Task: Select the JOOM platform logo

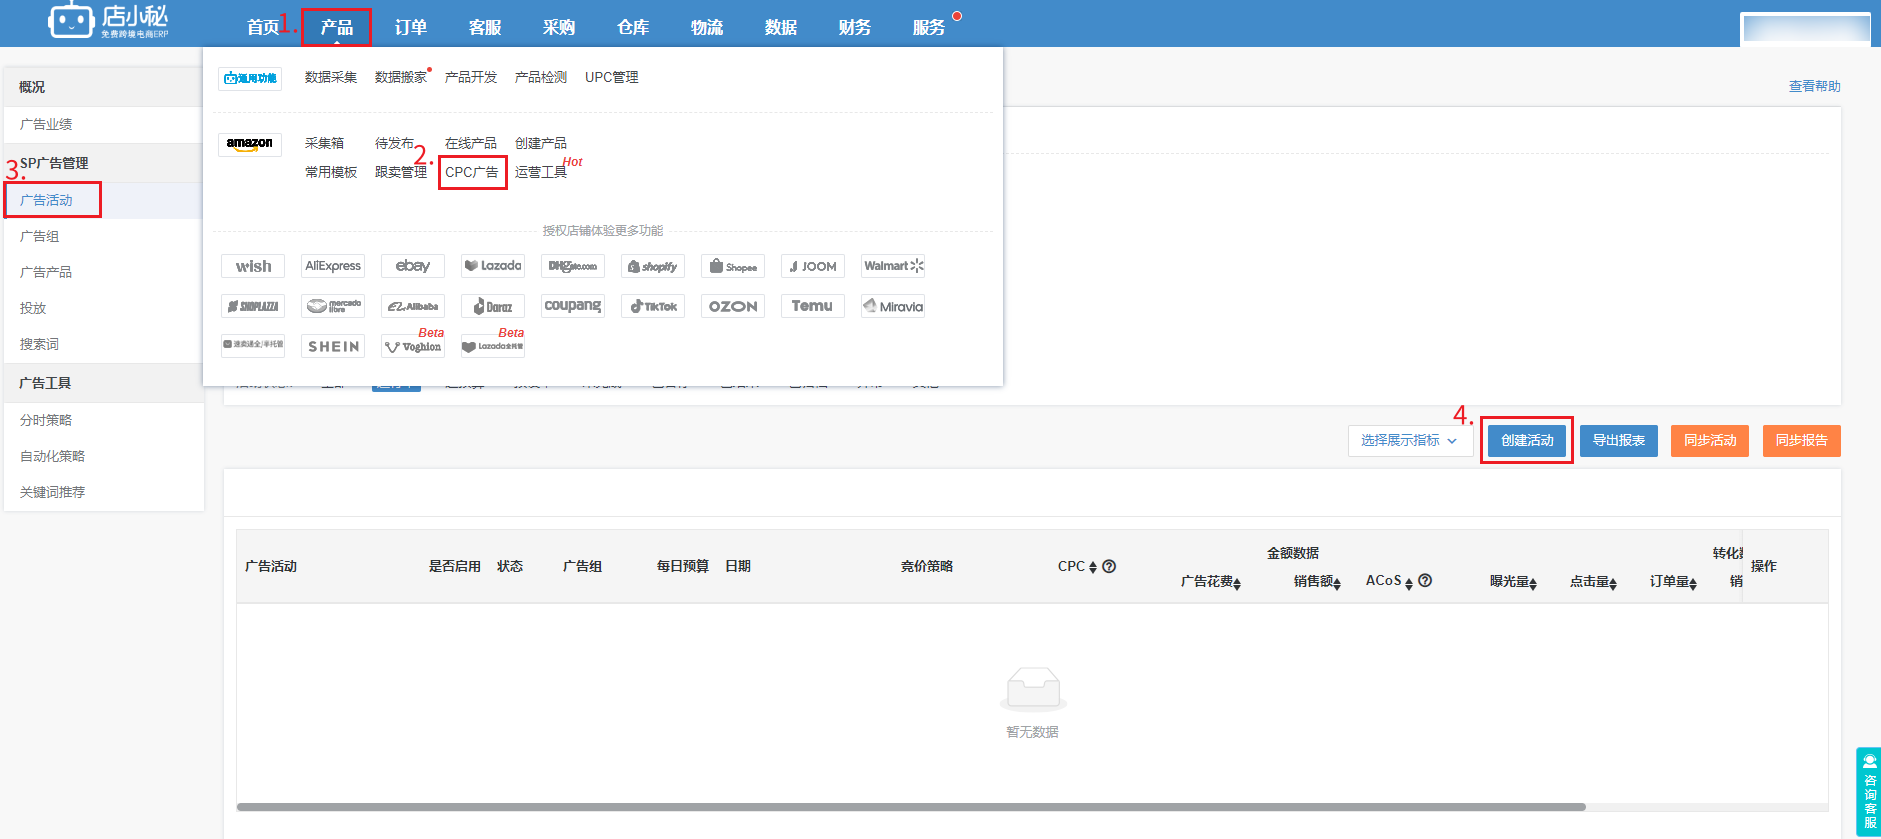Action: [x=813, y=266]
